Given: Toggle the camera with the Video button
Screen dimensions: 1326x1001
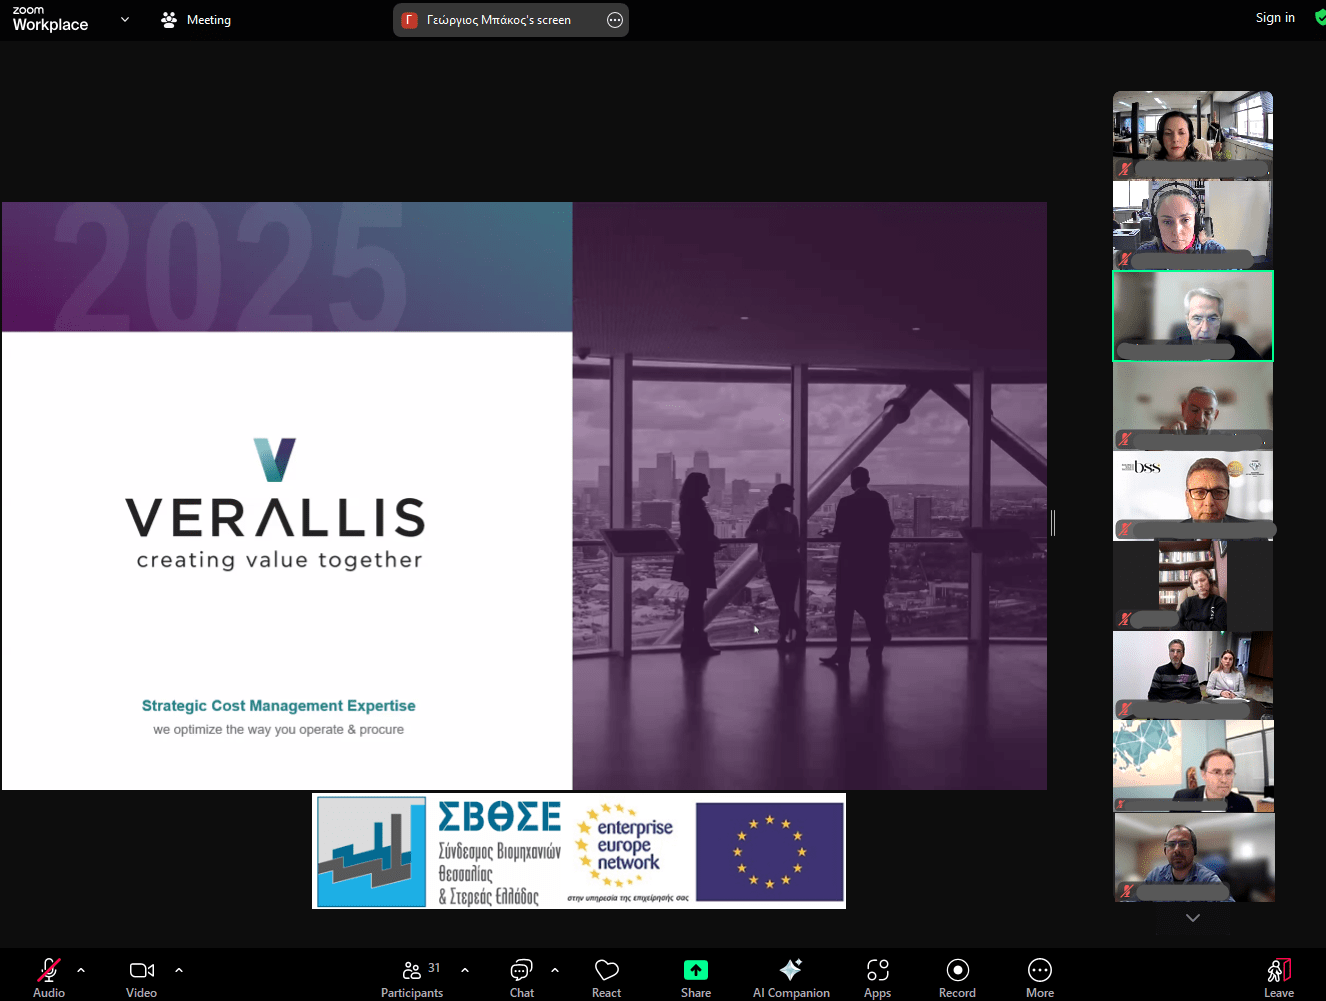Looking at the screenshot, I should (141, 977).
